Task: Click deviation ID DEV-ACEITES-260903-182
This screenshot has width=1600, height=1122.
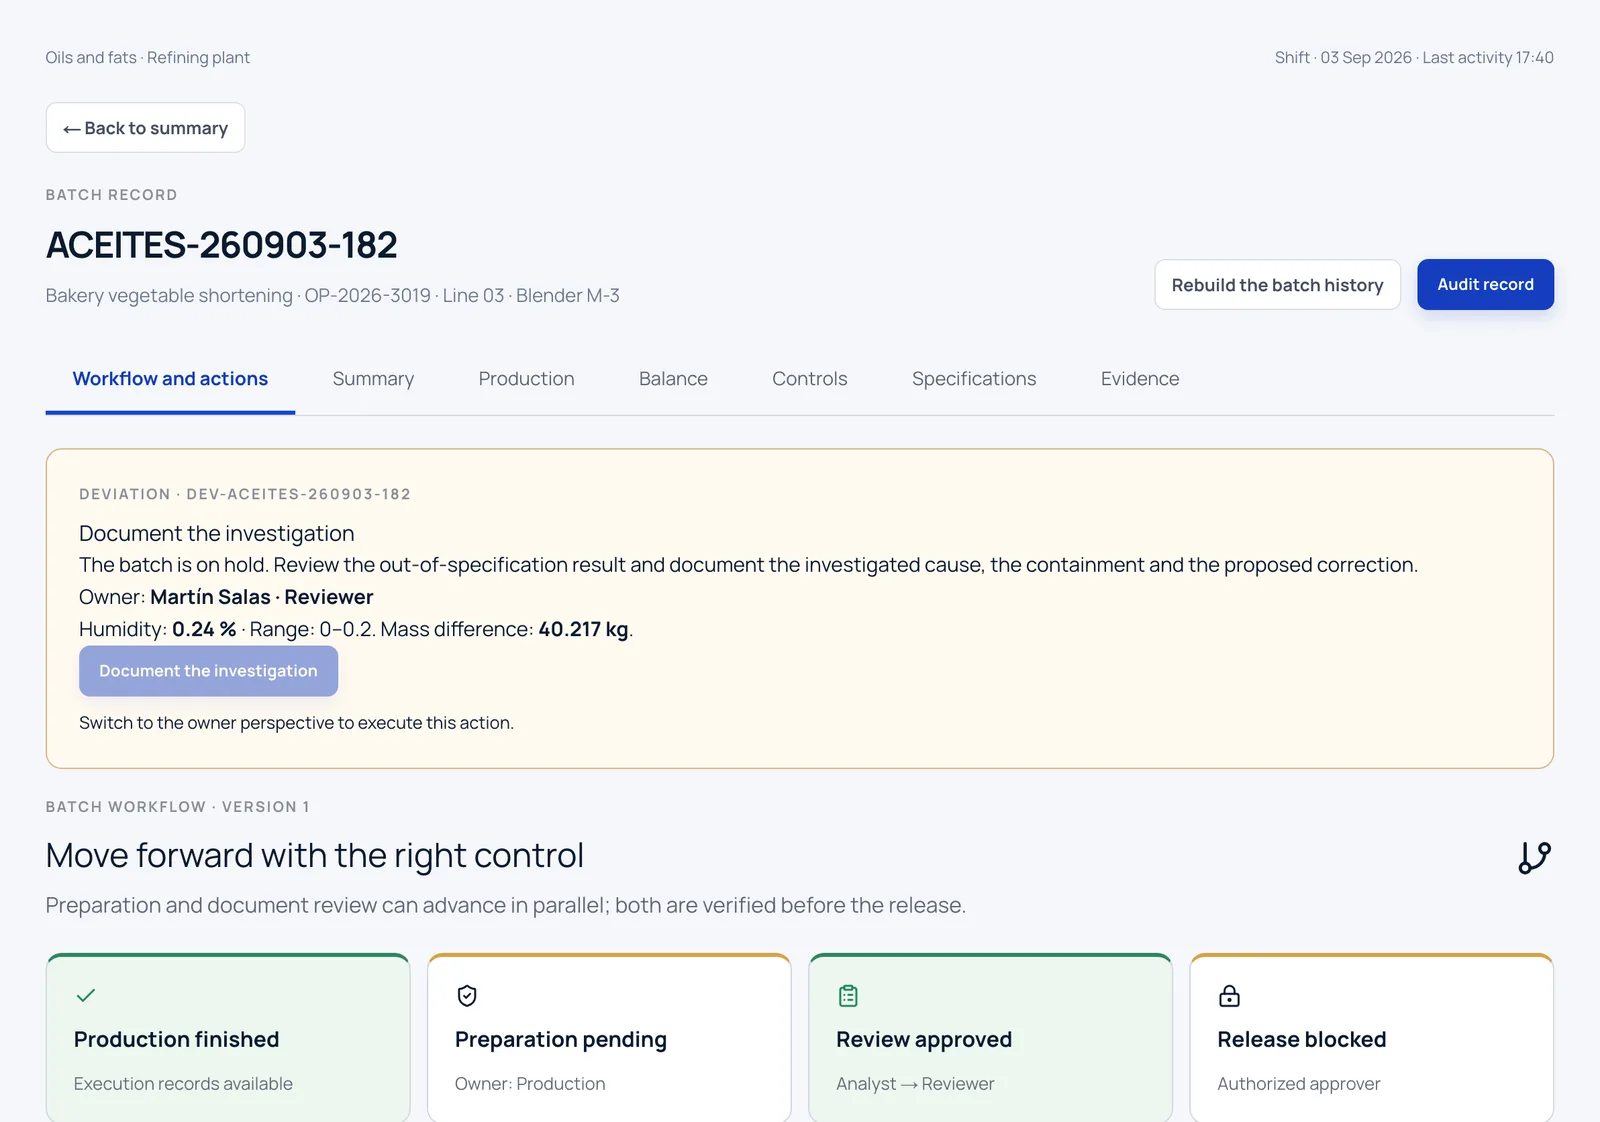Action: coord(298,494)
